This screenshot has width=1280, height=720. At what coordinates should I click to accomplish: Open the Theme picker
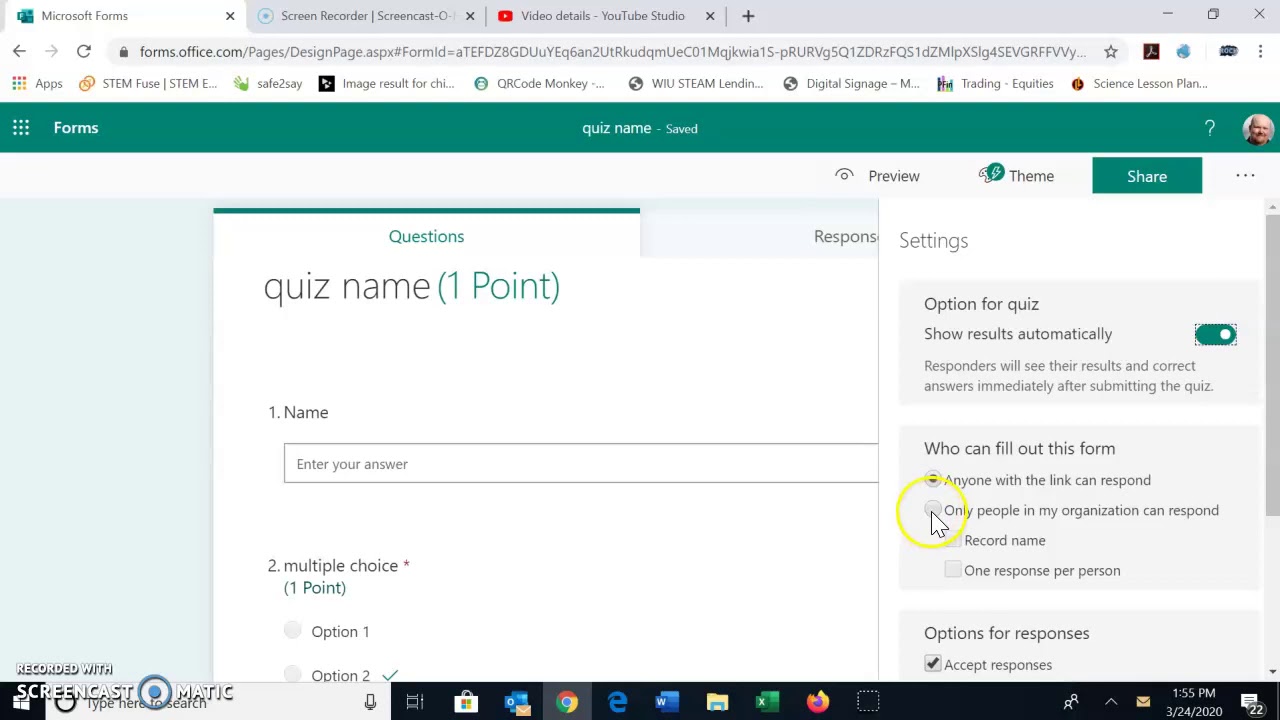pos(1017,176)
